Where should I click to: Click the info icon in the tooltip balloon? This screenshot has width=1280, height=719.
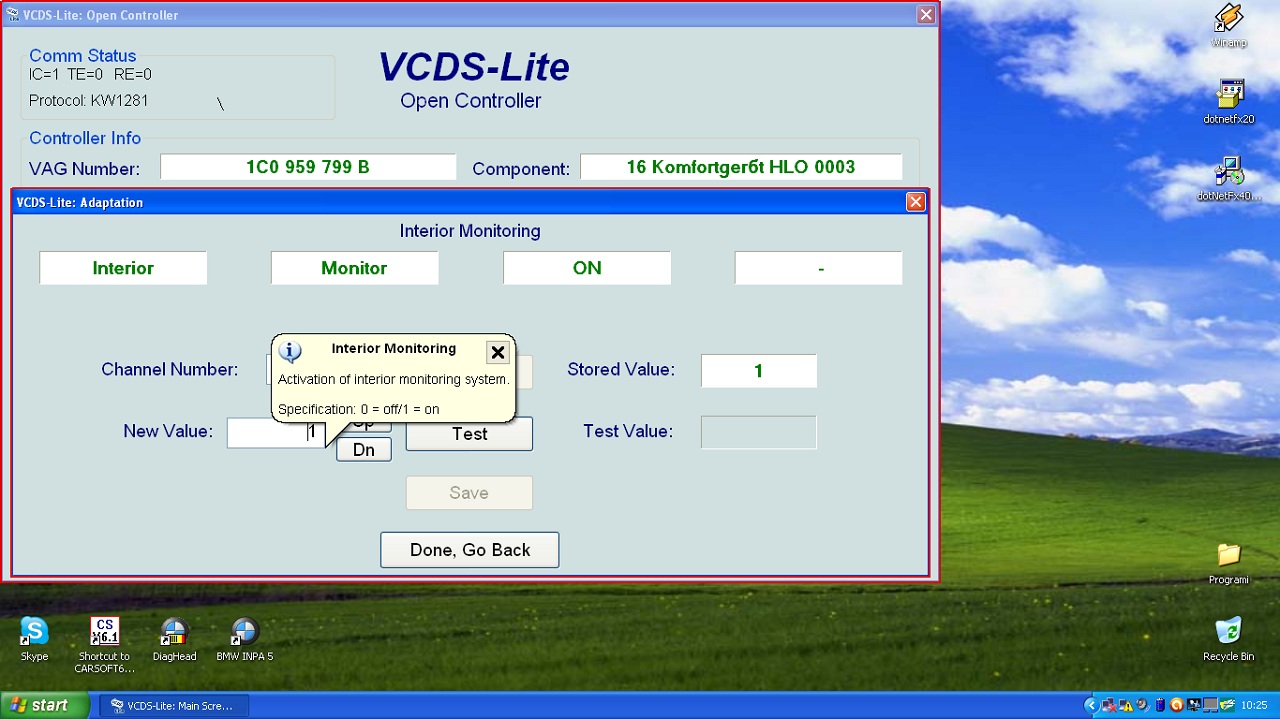click(x=289, y=351)
